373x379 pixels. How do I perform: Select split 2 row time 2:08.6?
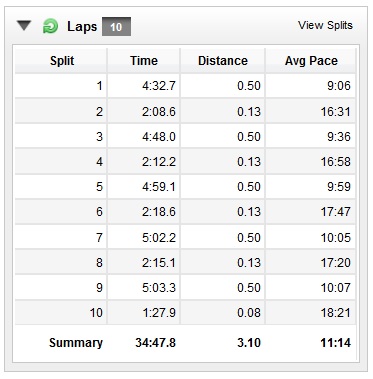[159, 112]
